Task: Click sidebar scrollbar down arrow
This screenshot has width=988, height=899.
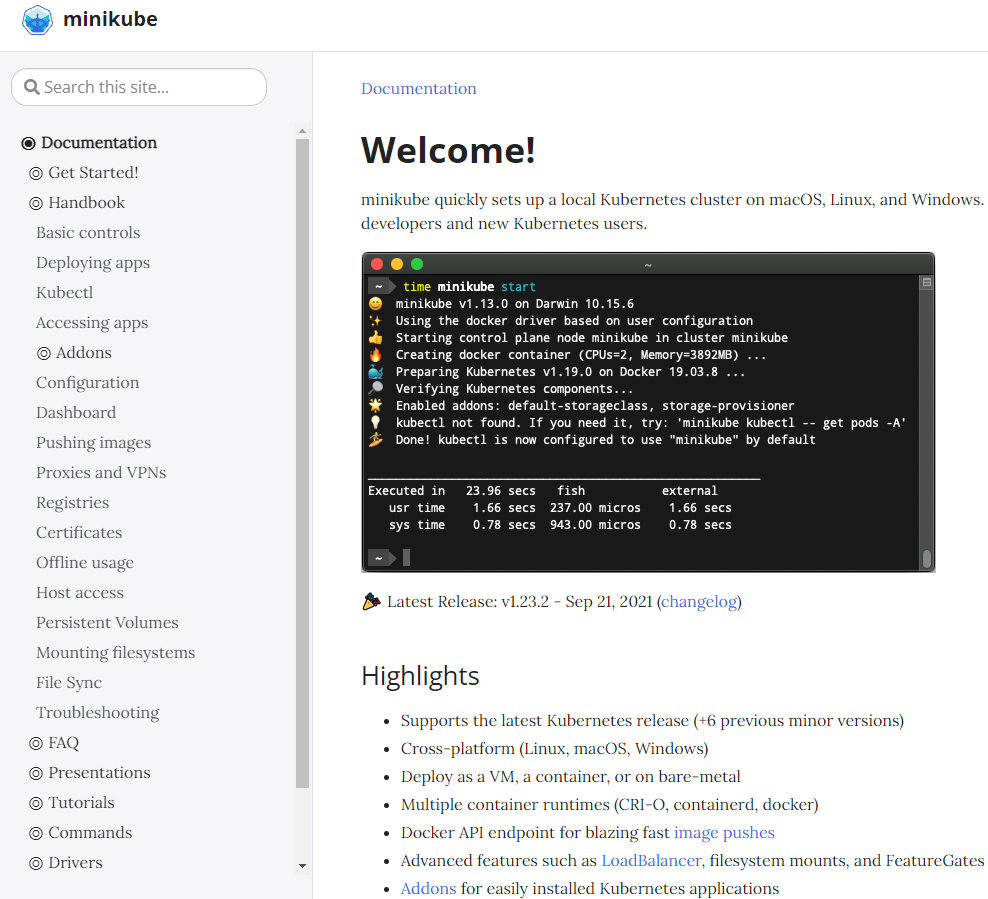Action: click(x=302, y=866)
